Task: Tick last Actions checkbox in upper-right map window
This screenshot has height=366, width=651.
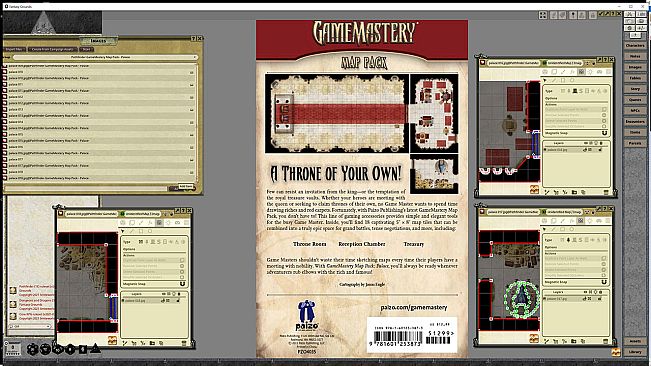Action: click(x=604, y=126)
